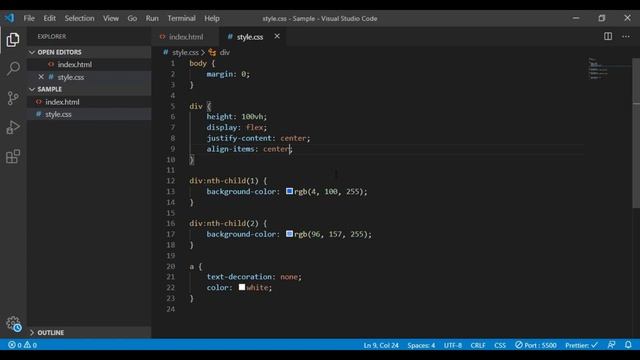This screenshot has height=360, width=640.
Task: Open the Run menu
Action: pyautogui.click(x=152, y=18)
